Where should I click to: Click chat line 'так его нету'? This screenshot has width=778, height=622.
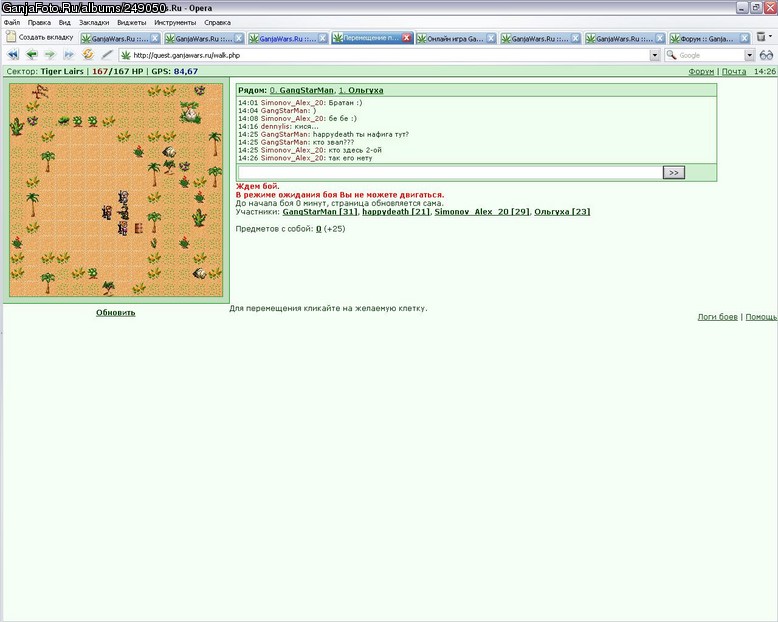click(x=305, y=158)
